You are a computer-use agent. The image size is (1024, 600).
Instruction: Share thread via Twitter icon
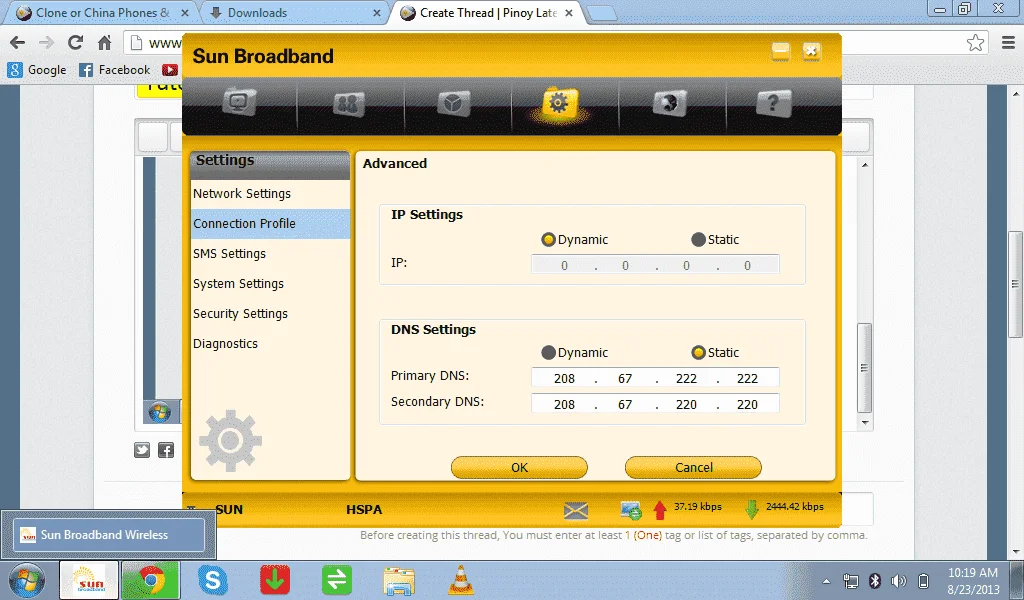click(142, 450)
